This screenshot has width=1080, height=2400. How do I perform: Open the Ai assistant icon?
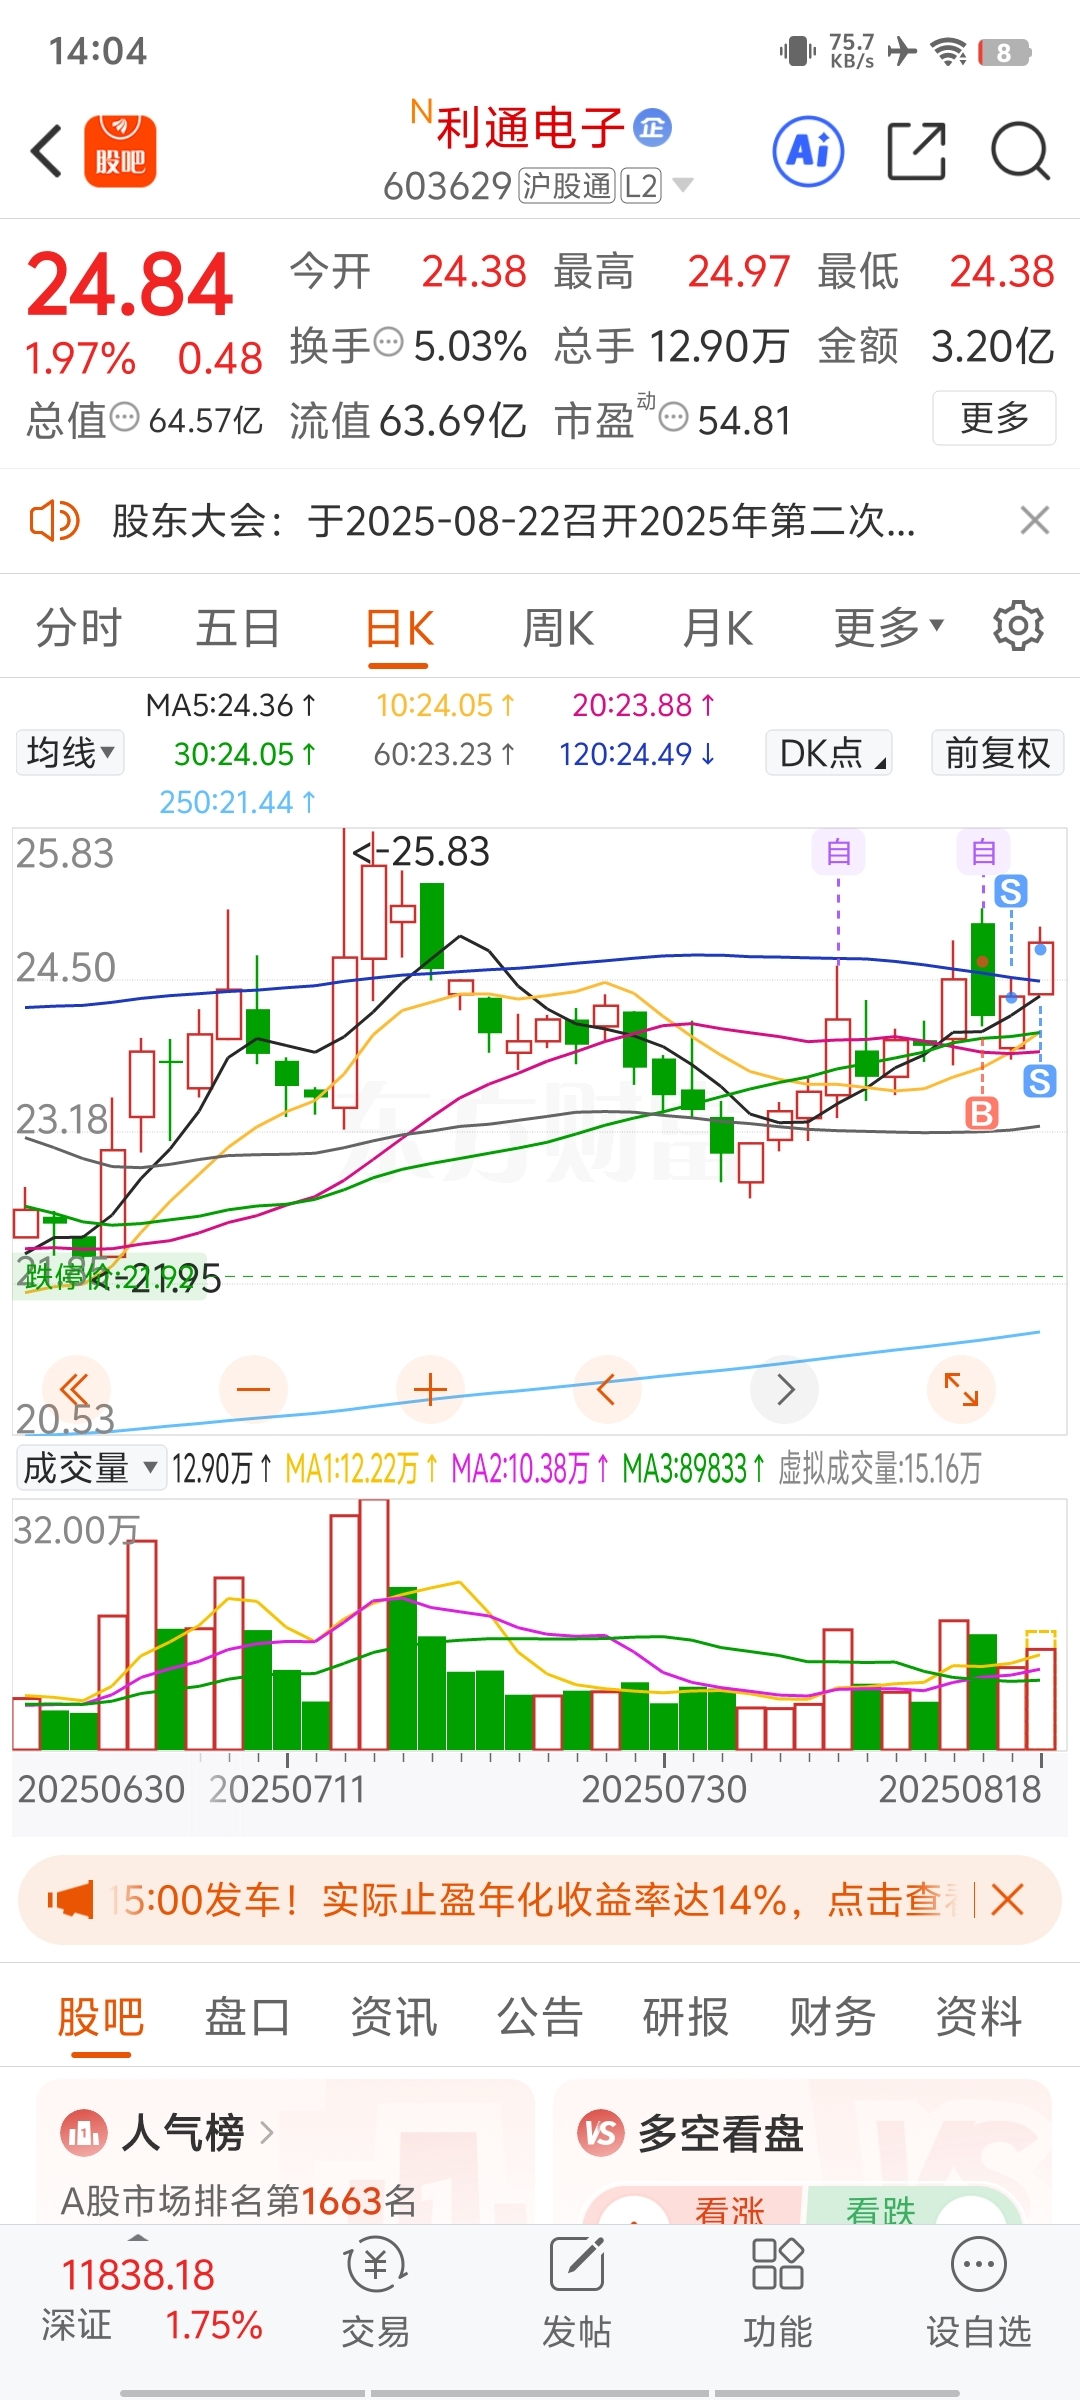(x=808, y=151)
